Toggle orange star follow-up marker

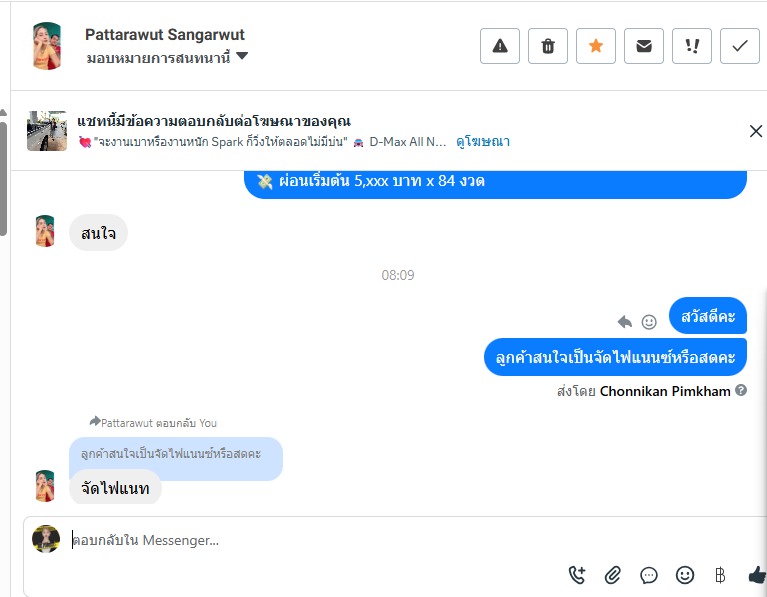point(596,46)
